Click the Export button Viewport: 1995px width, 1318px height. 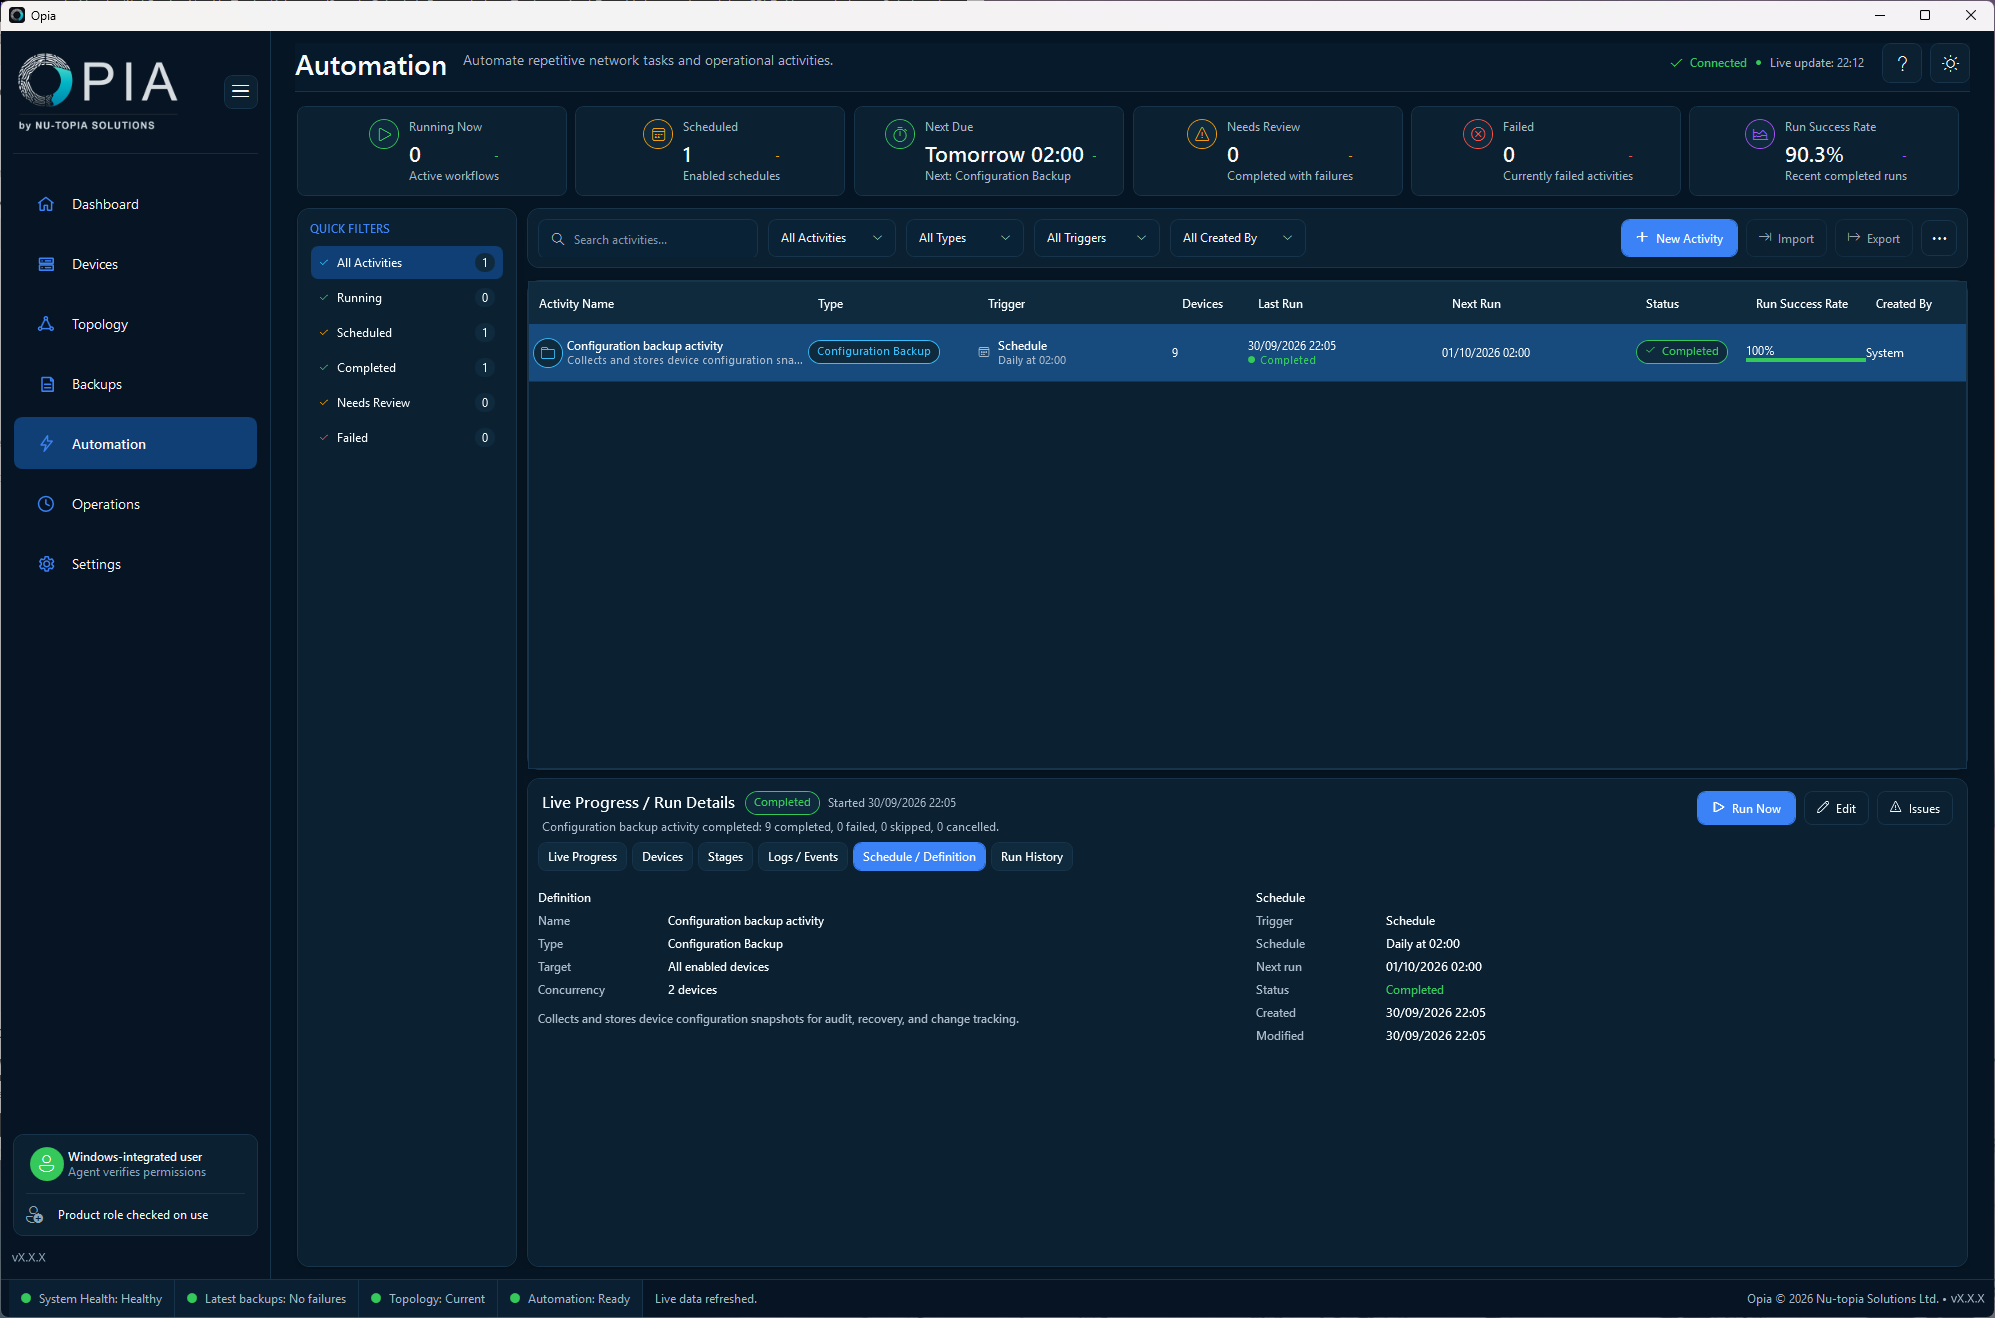pos(1873,238)
